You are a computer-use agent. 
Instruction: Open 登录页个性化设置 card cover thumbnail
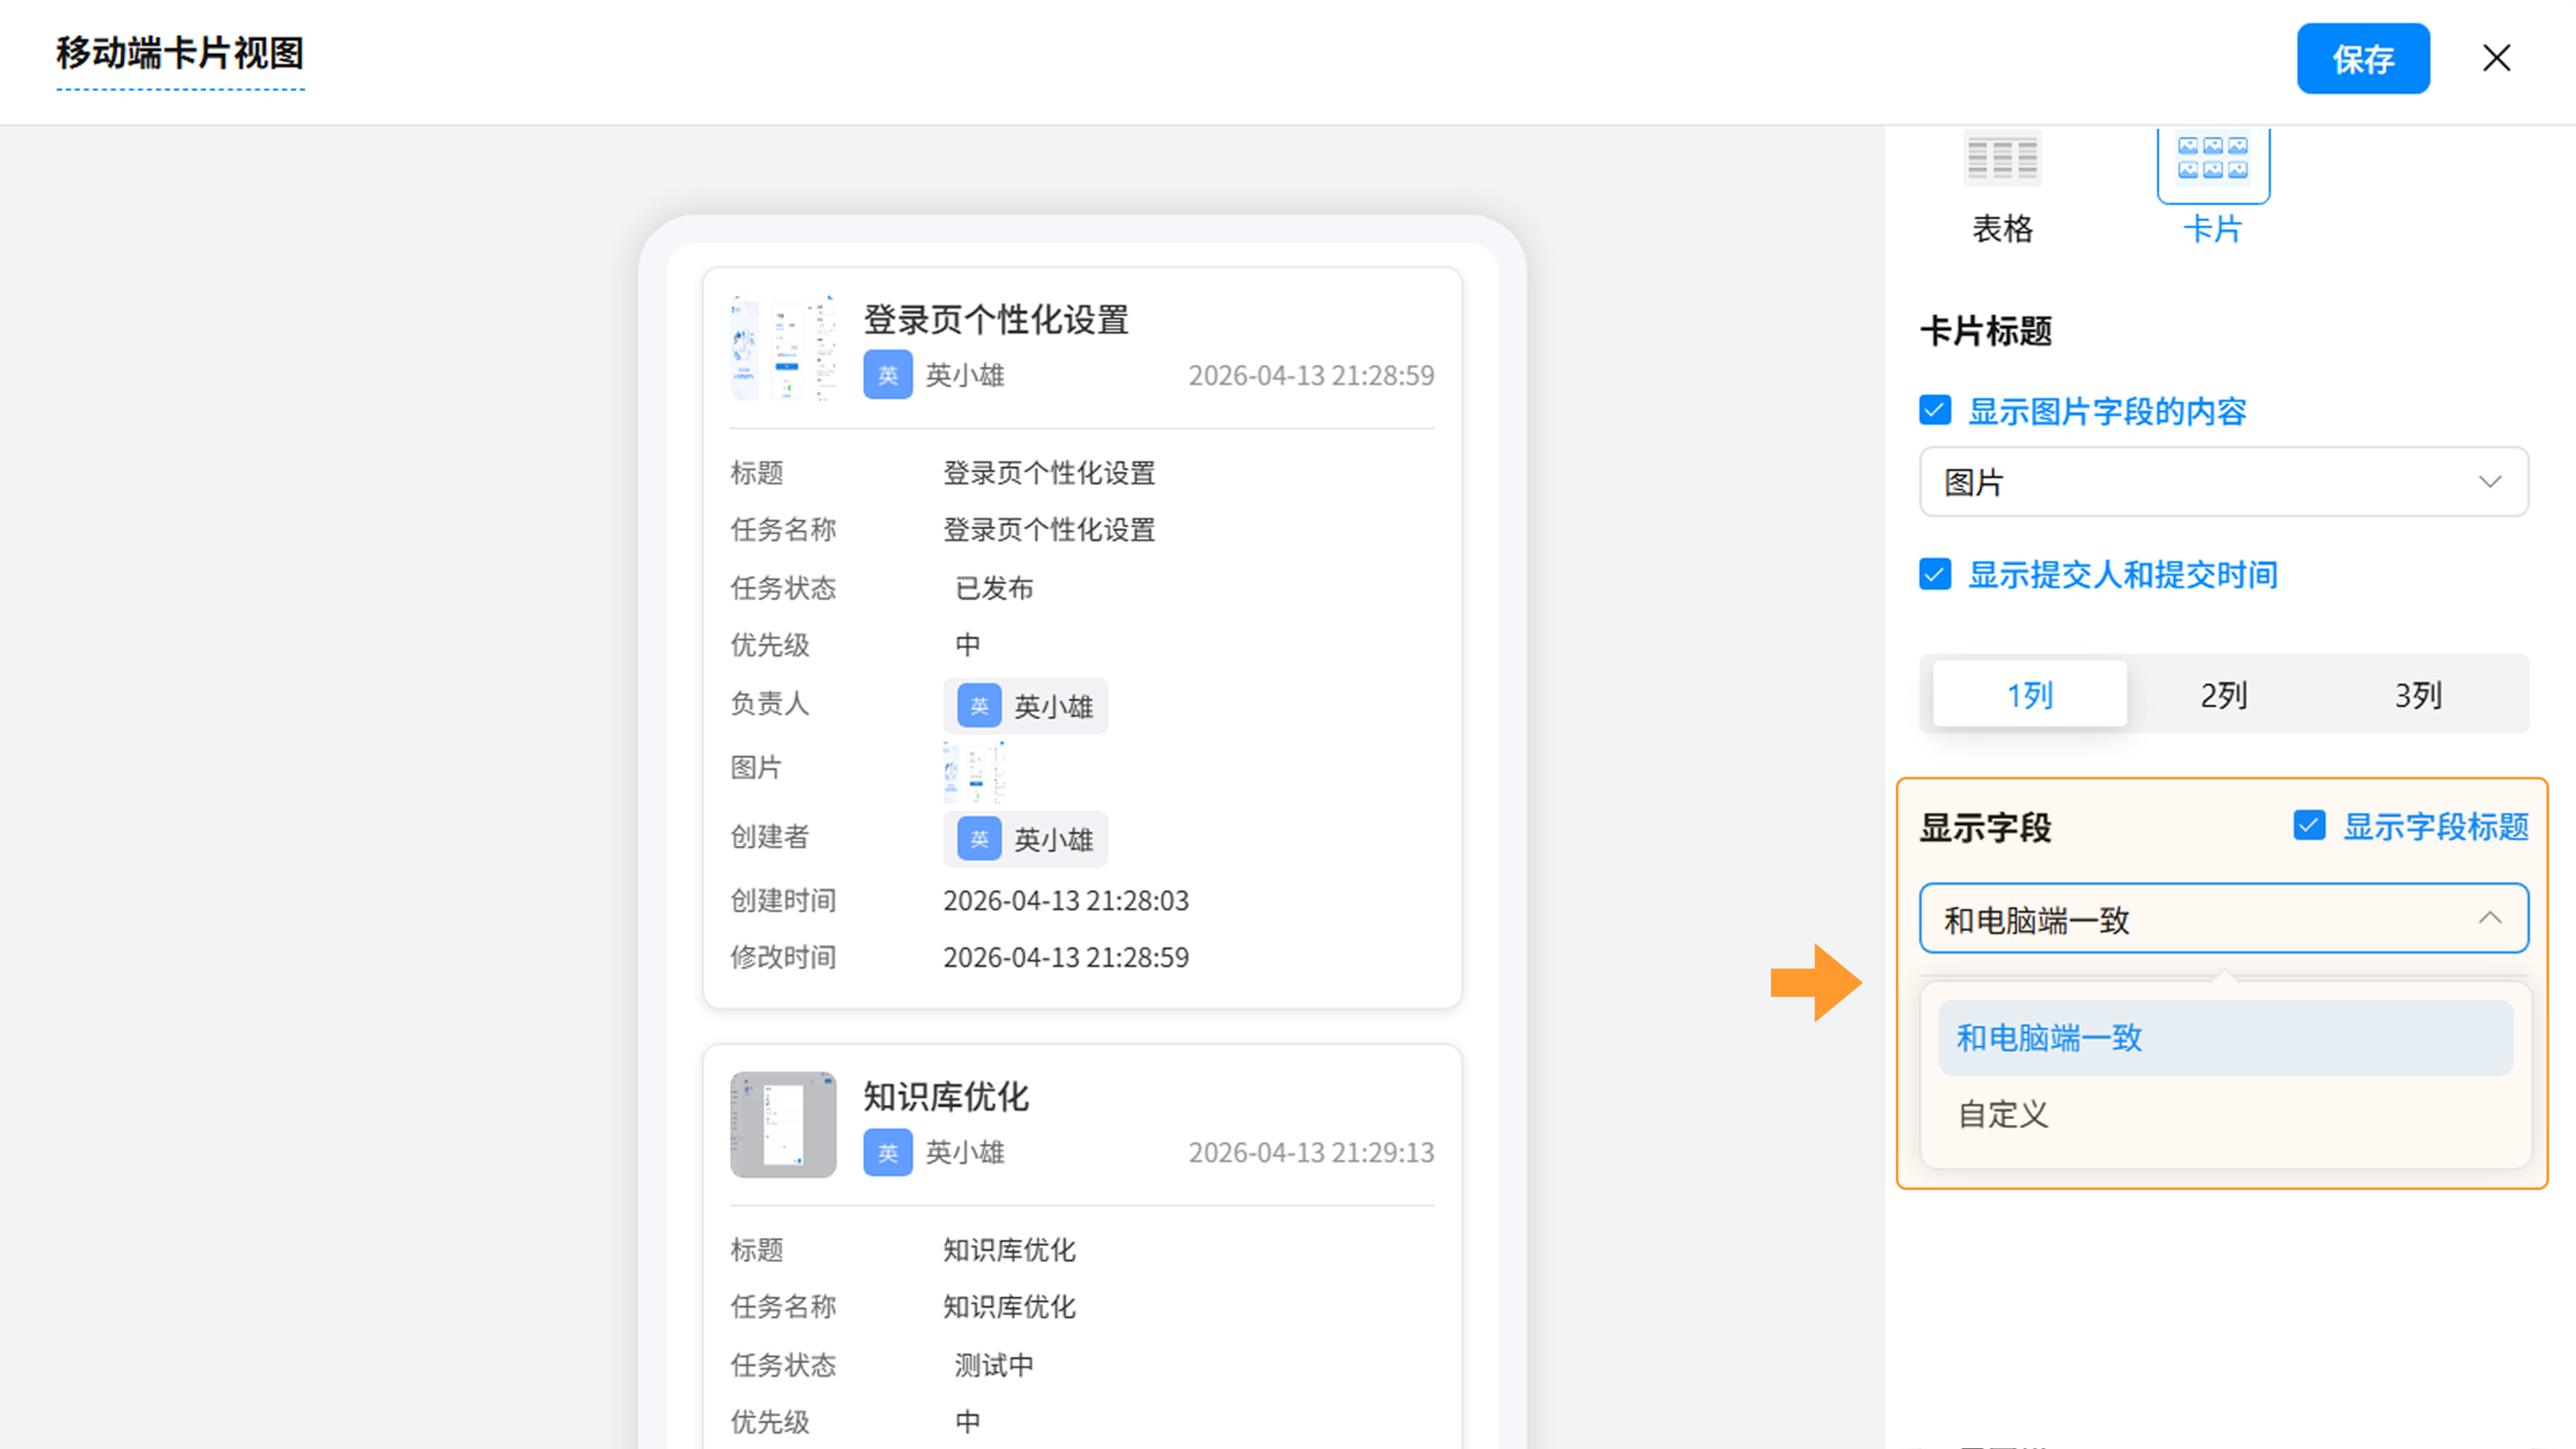click(783, 348)
